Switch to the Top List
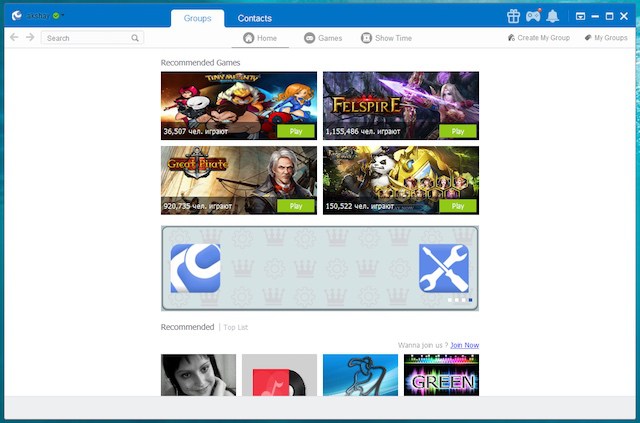Screen dimensions: 640x423 236,327
